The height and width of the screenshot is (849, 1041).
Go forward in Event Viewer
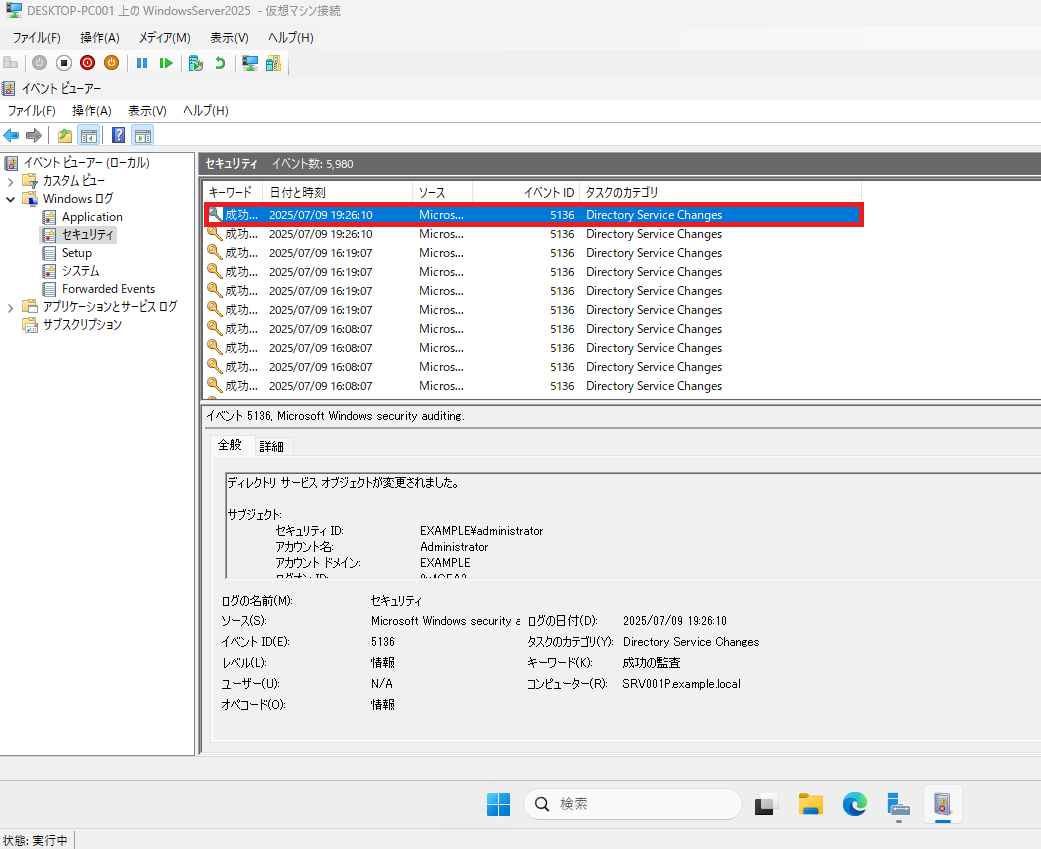tap(34, 135)
